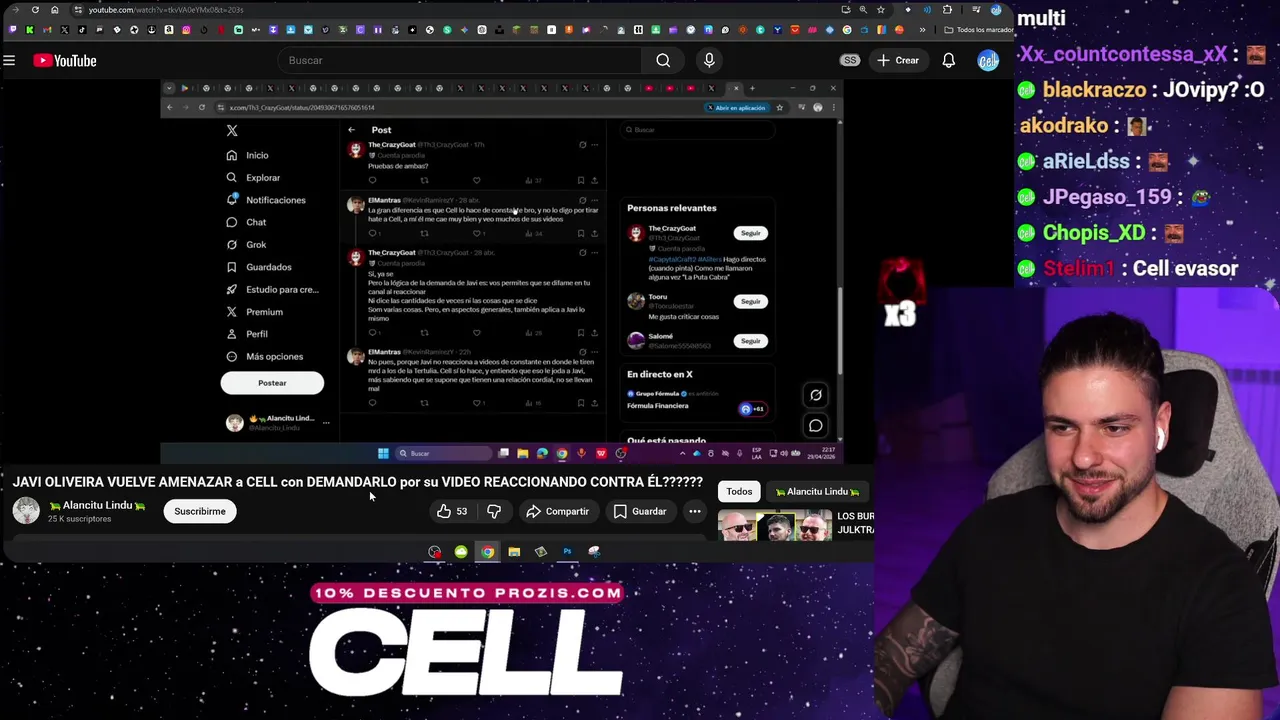Follow The CrazyGoat with Seguir

point(751,233)
